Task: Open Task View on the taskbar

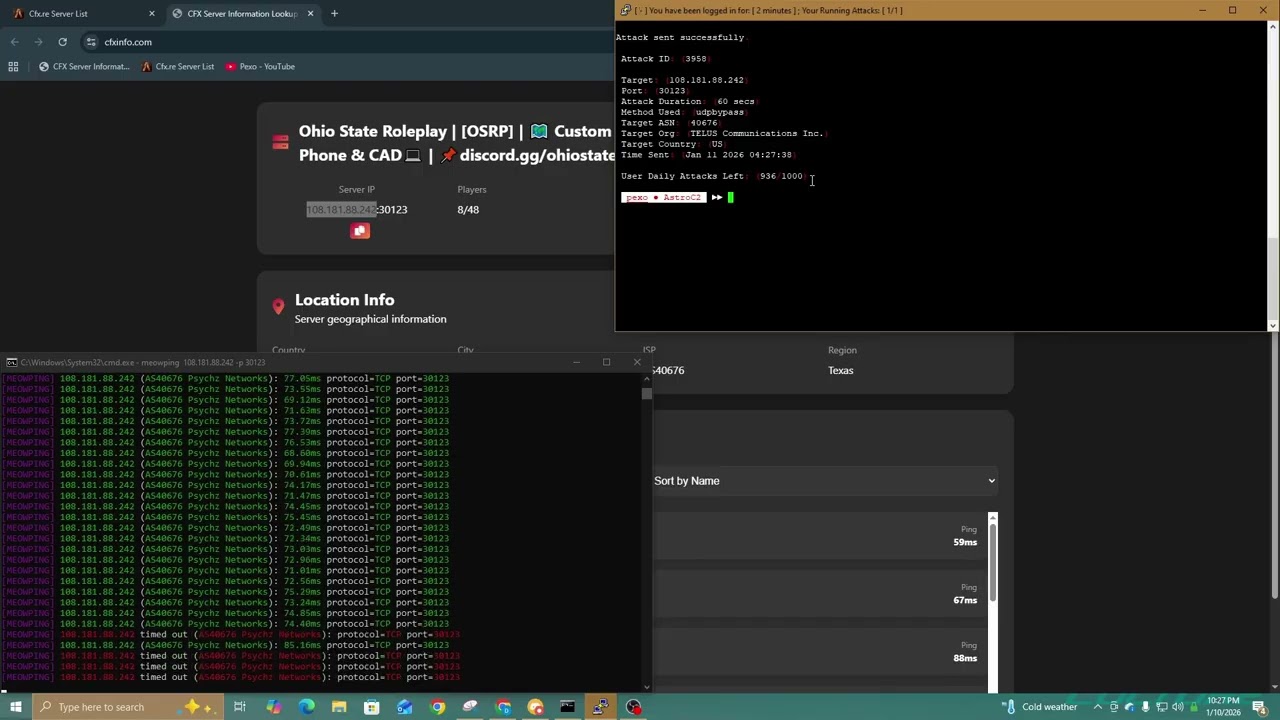Action: (x=240, y=707)
